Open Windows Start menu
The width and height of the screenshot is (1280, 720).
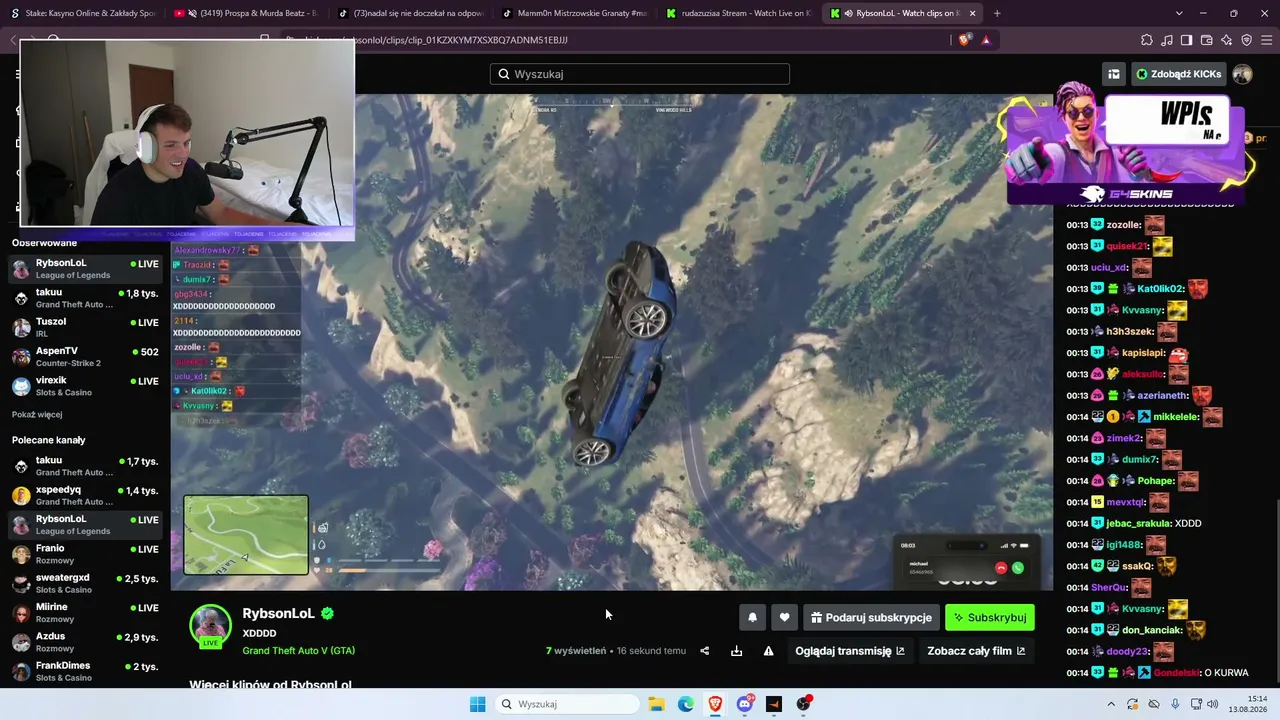click(x=478, y=704)
